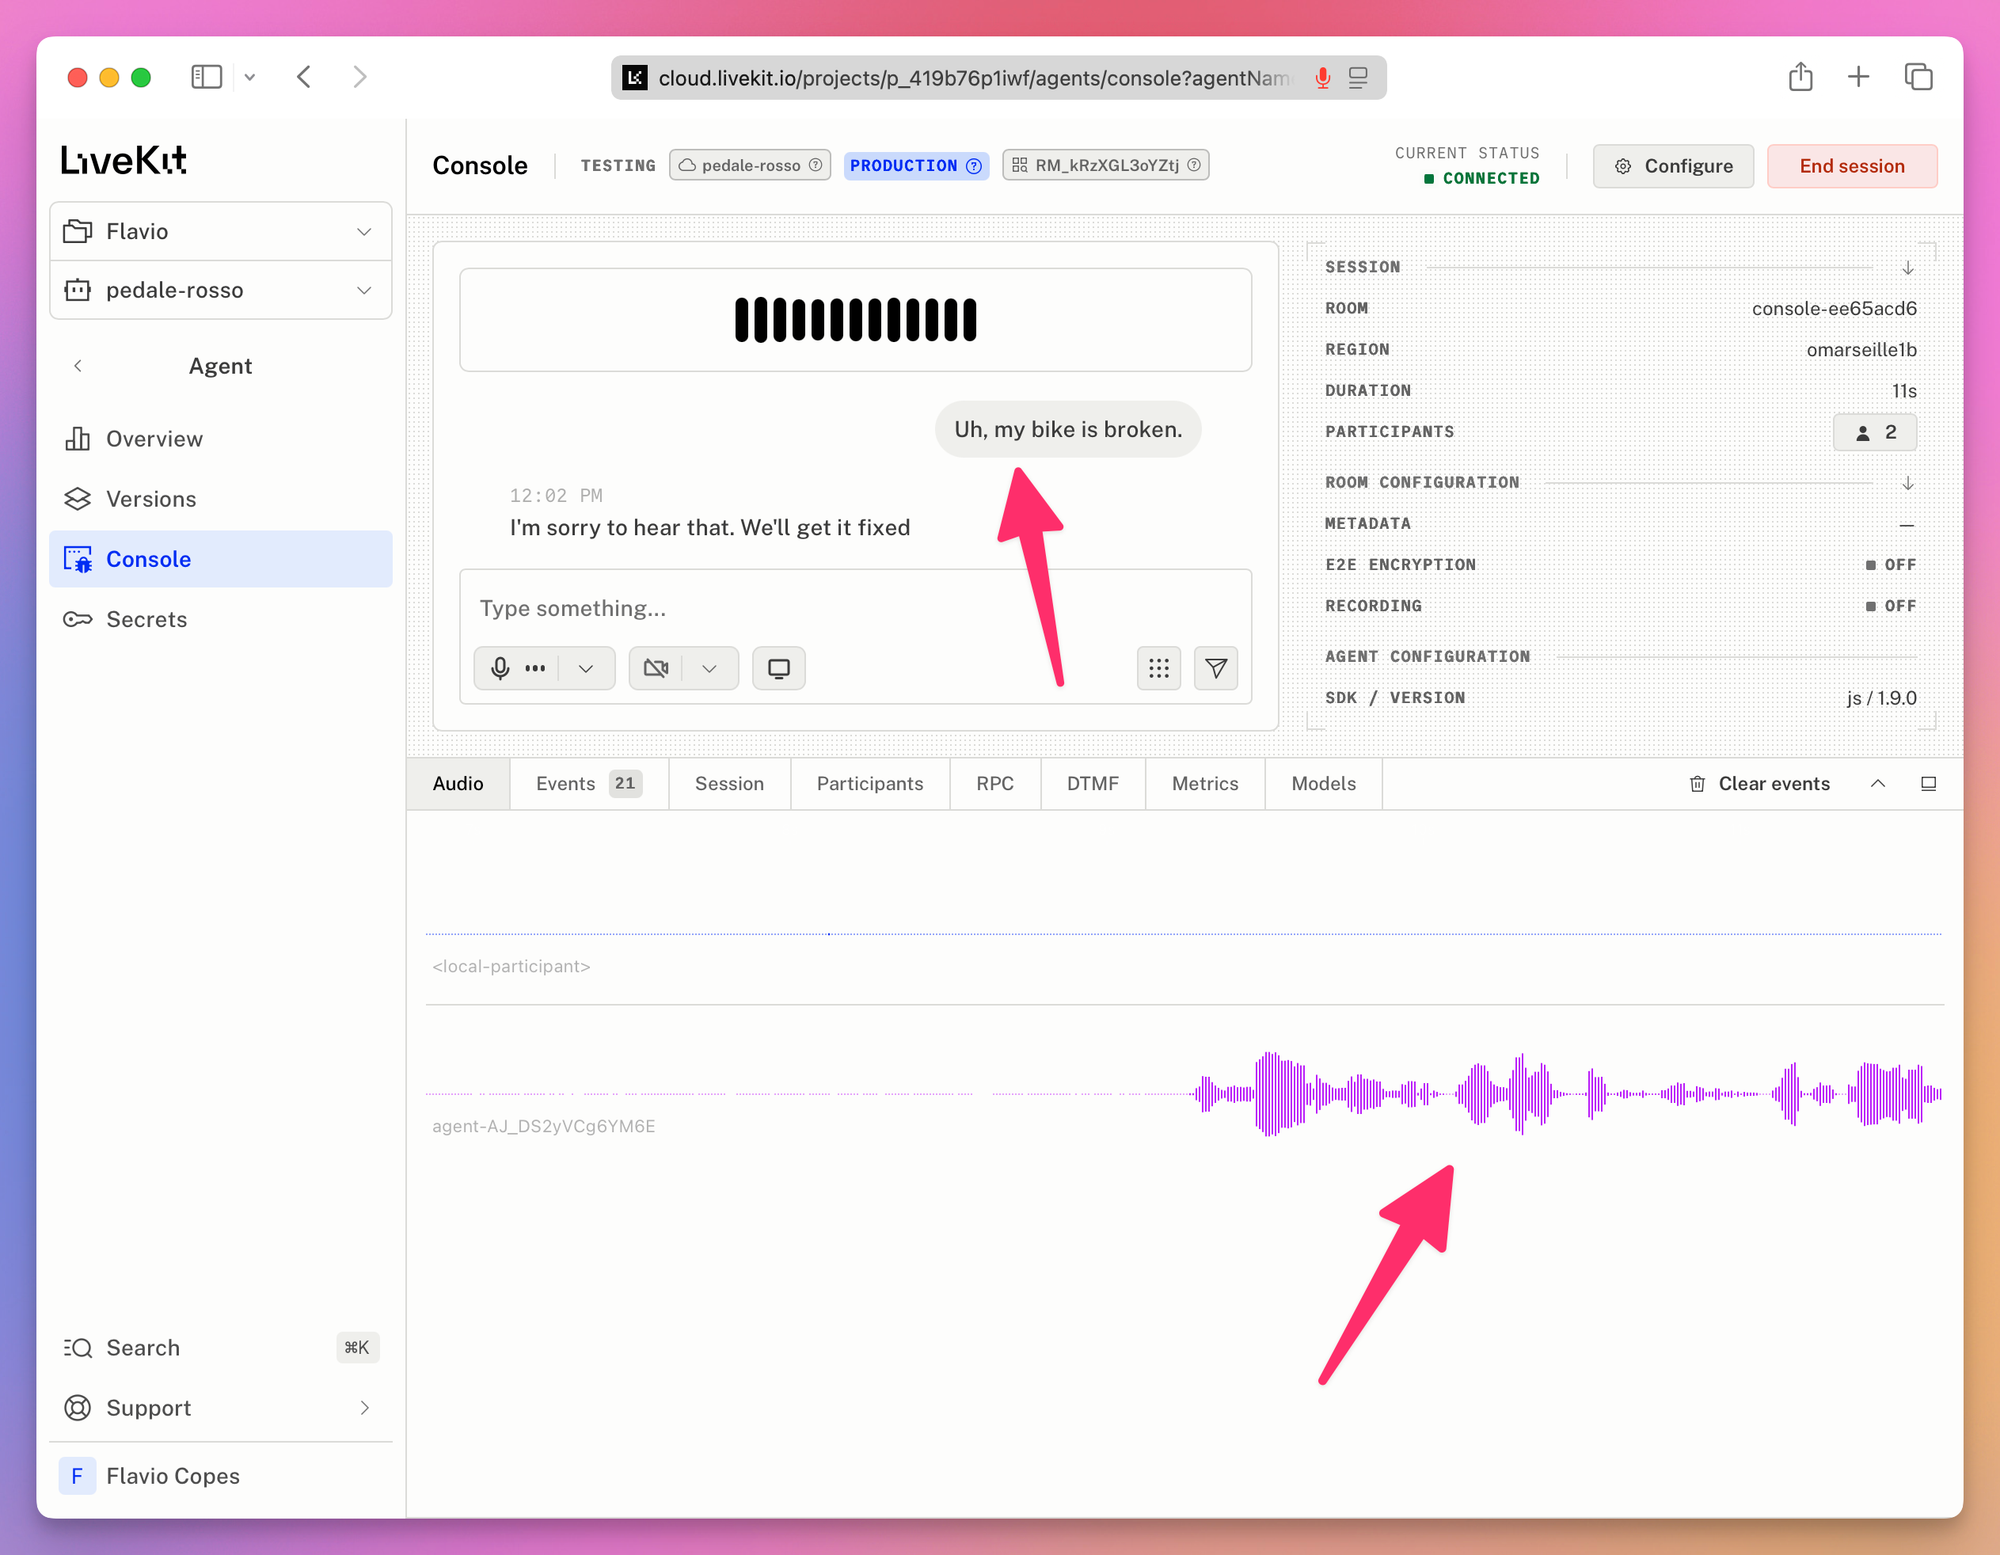Open the DTMF keypad grid icon
The image size is (2000, 1555).
click(x=1159, y=668)
